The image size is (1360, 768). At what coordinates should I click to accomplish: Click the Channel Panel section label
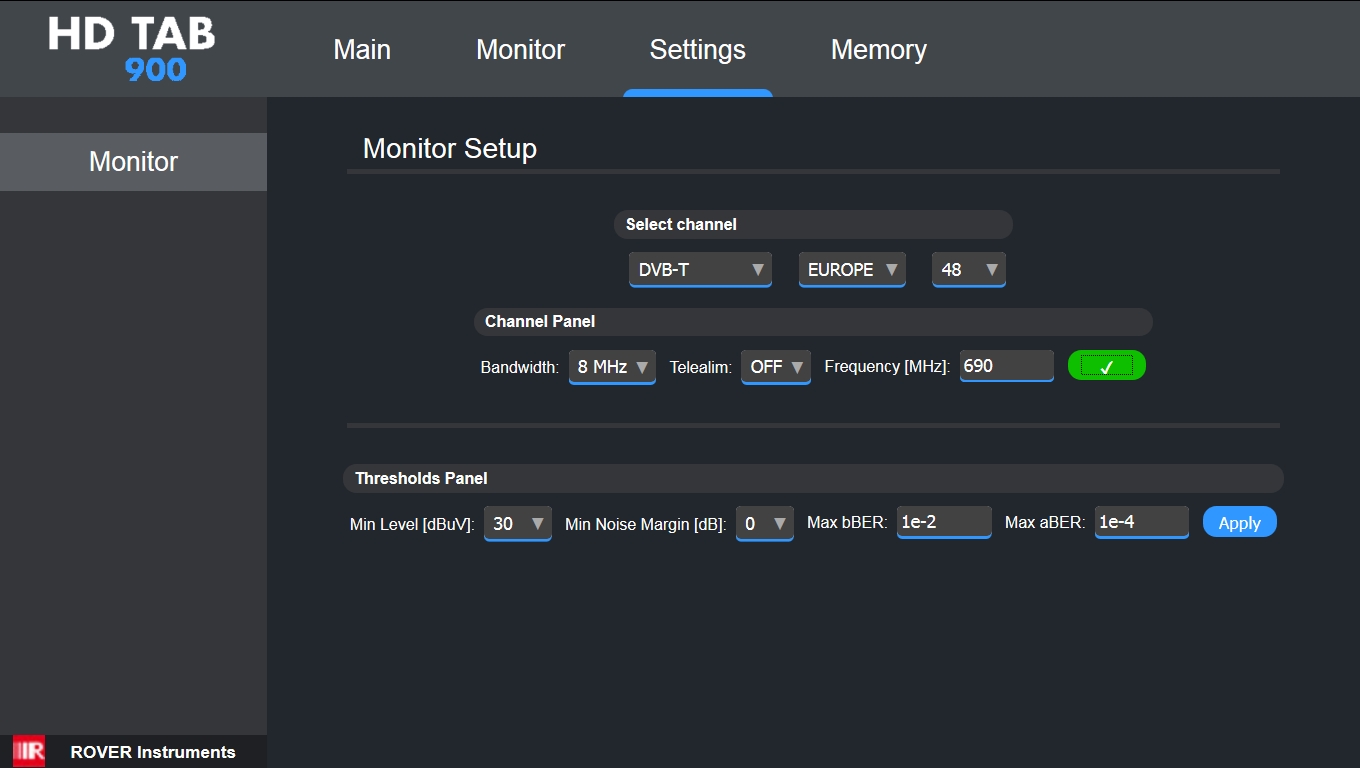540,322
